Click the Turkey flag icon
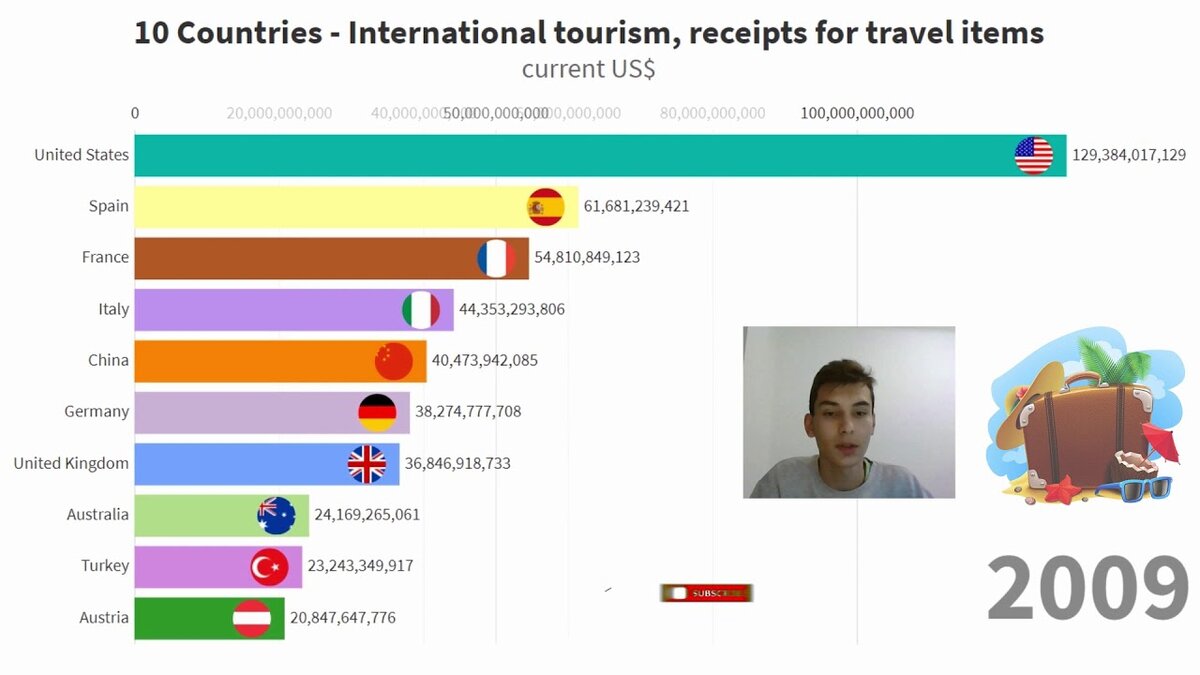Viewport: 1200px width, 675px height. click(x=269, y=568)
